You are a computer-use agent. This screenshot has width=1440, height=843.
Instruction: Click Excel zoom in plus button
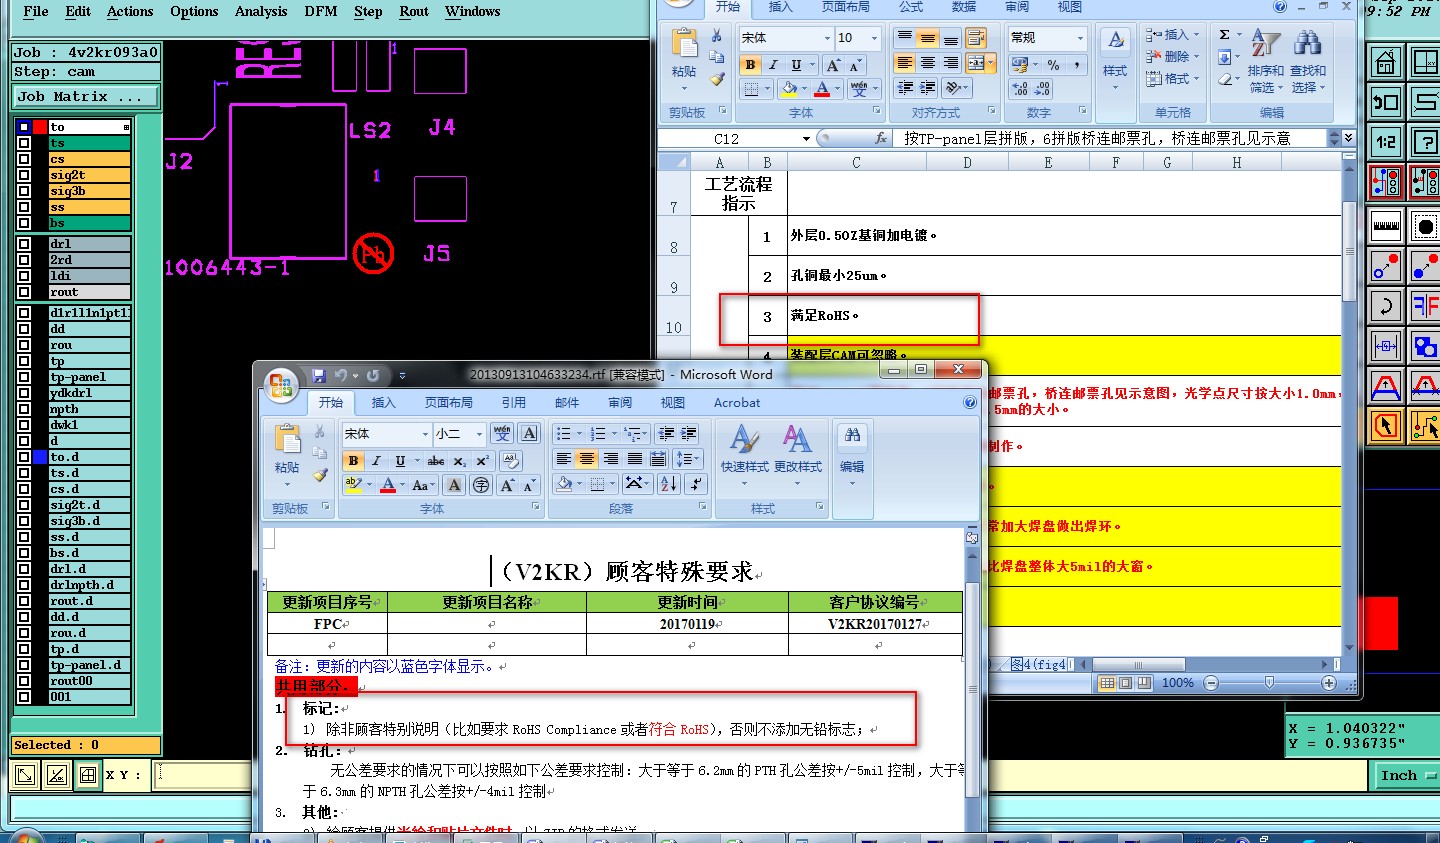coord(1329,682)
